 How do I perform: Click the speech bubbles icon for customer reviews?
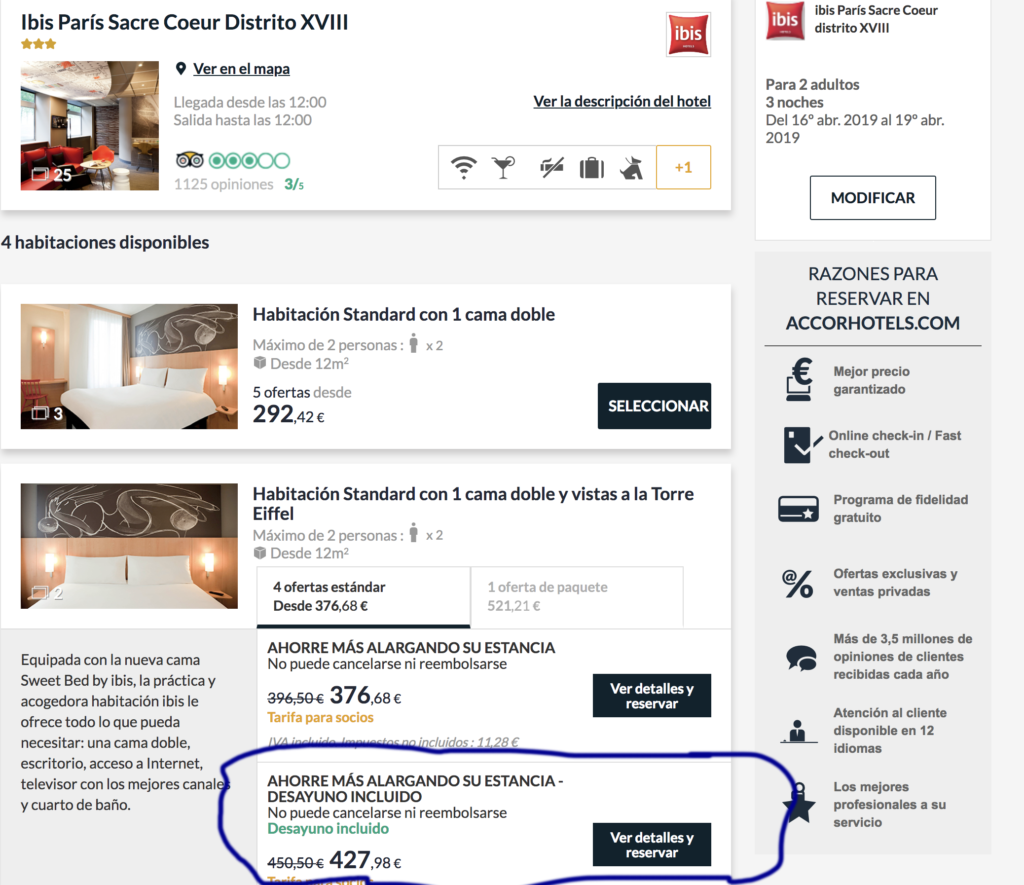(x=801, y=658)
